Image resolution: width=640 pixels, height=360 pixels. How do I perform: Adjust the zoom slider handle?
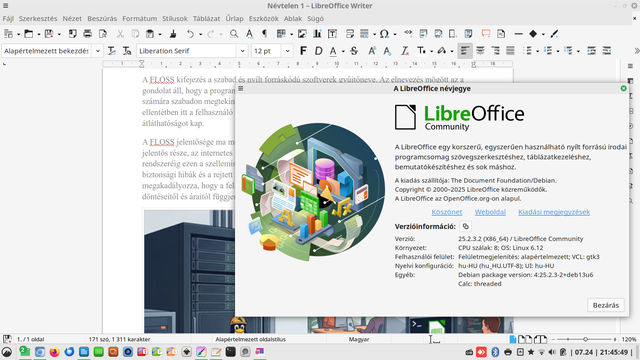coord(585,339)
